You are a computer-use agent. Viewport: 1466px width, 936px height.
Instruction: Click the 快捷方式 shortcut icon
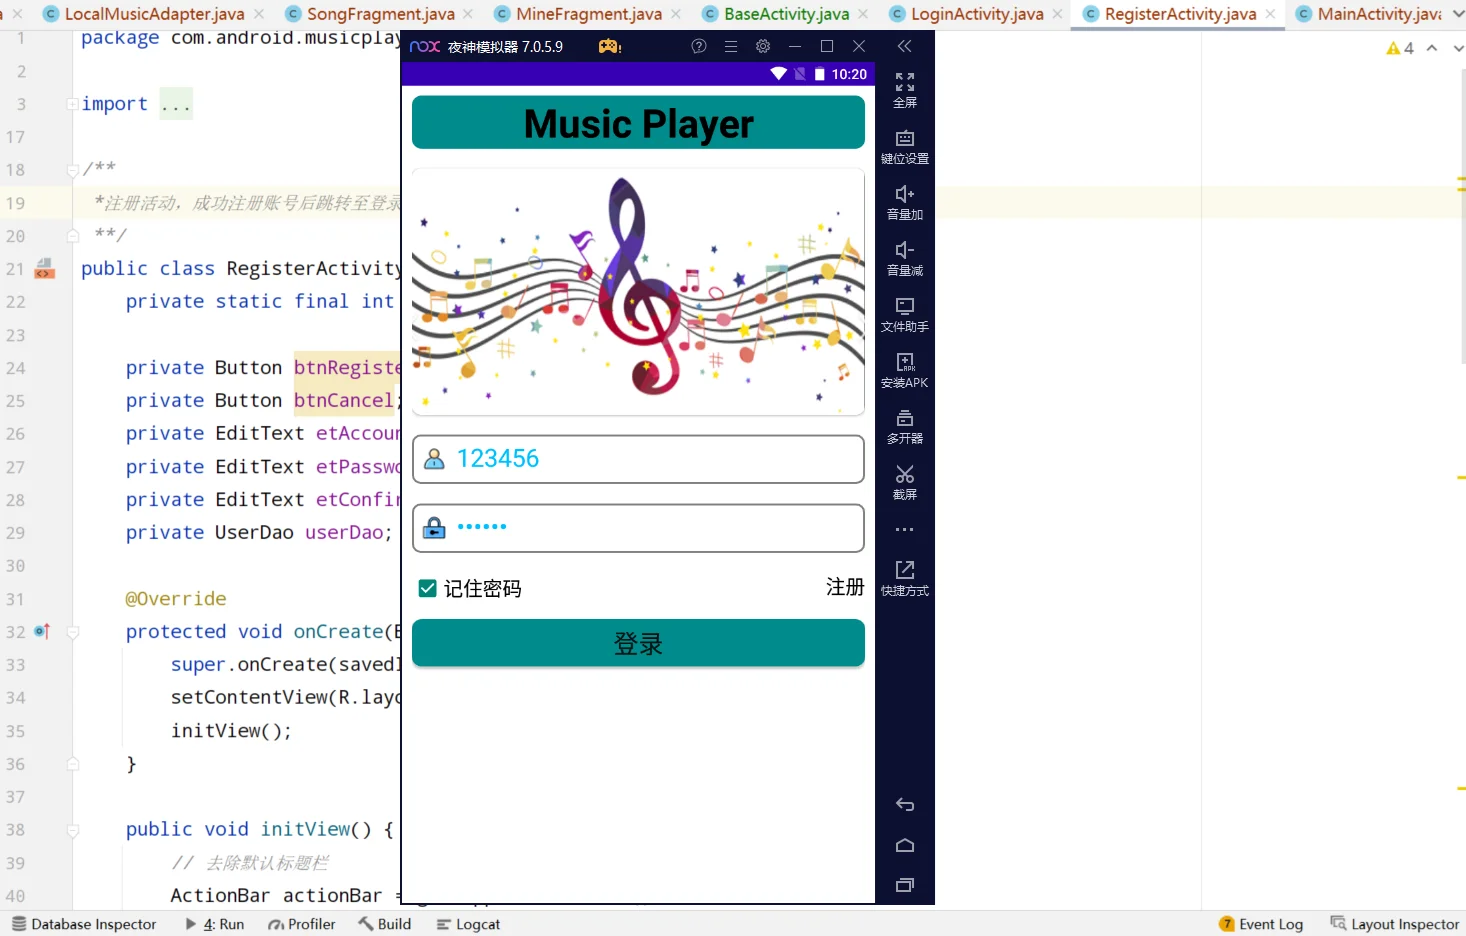[x=905, y=578]
